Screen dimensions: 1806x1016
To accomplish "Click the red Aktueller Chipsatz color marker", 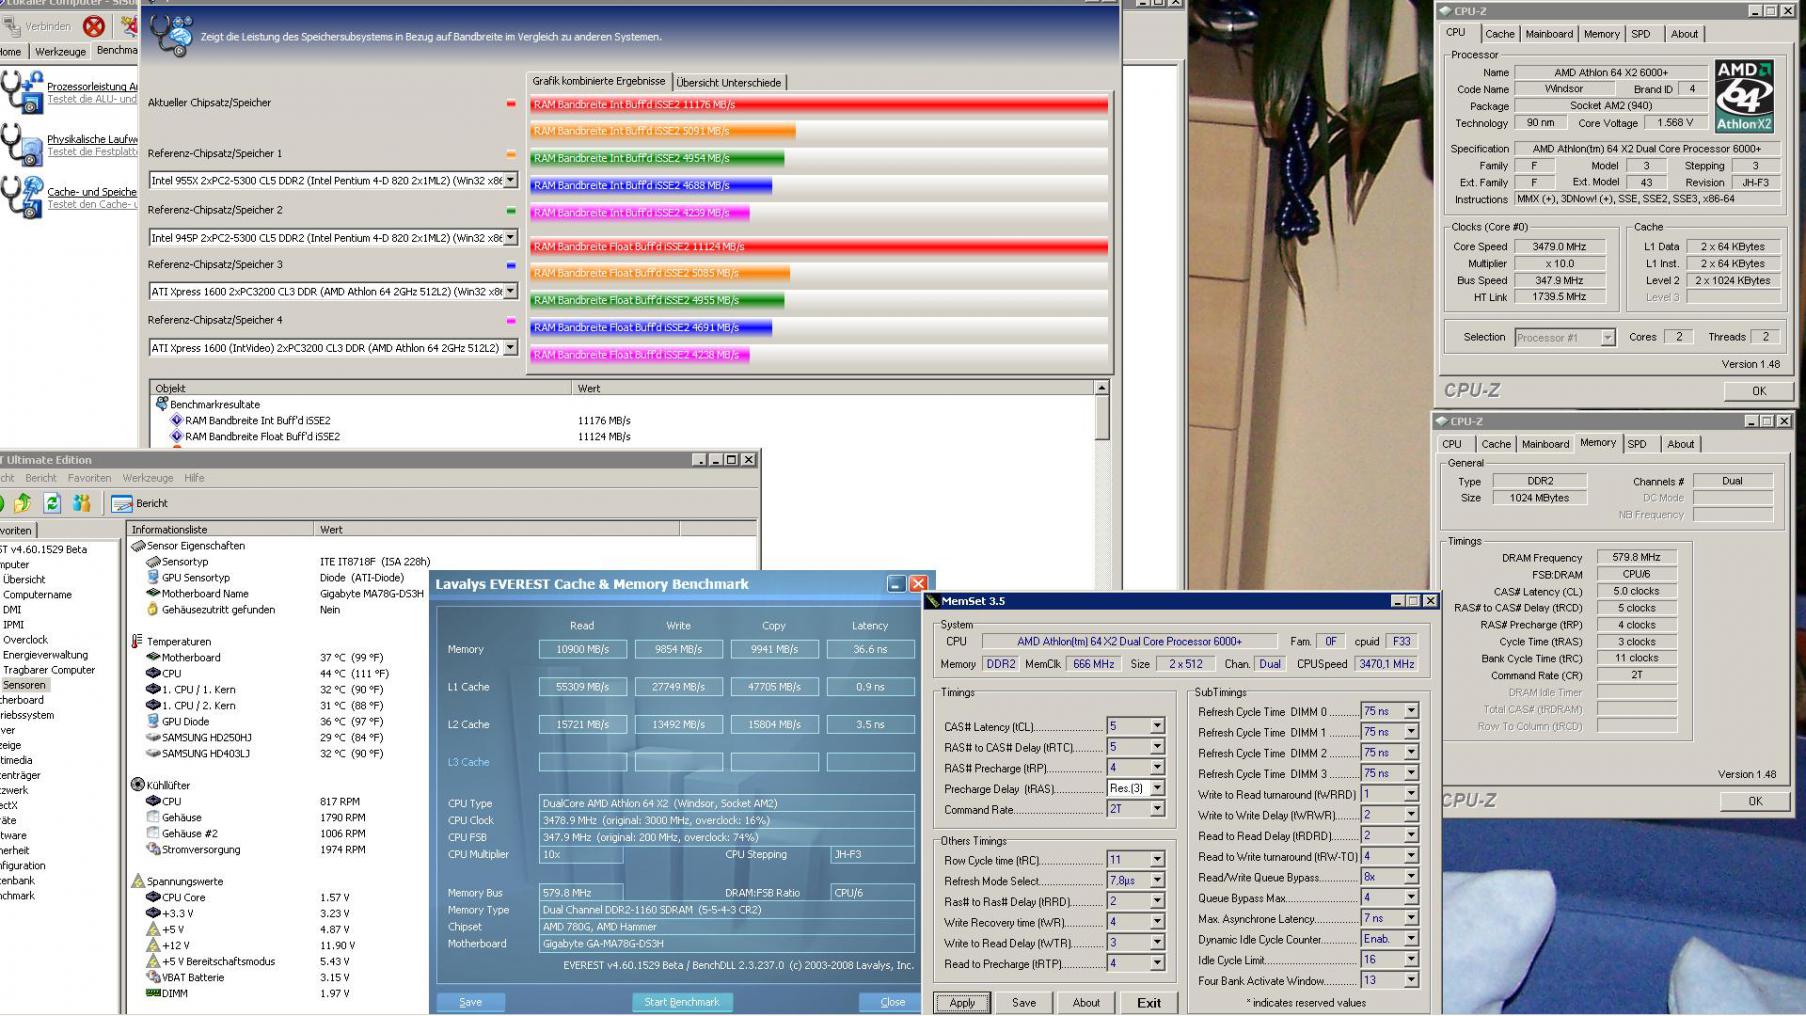I will [x=511, y=103].
